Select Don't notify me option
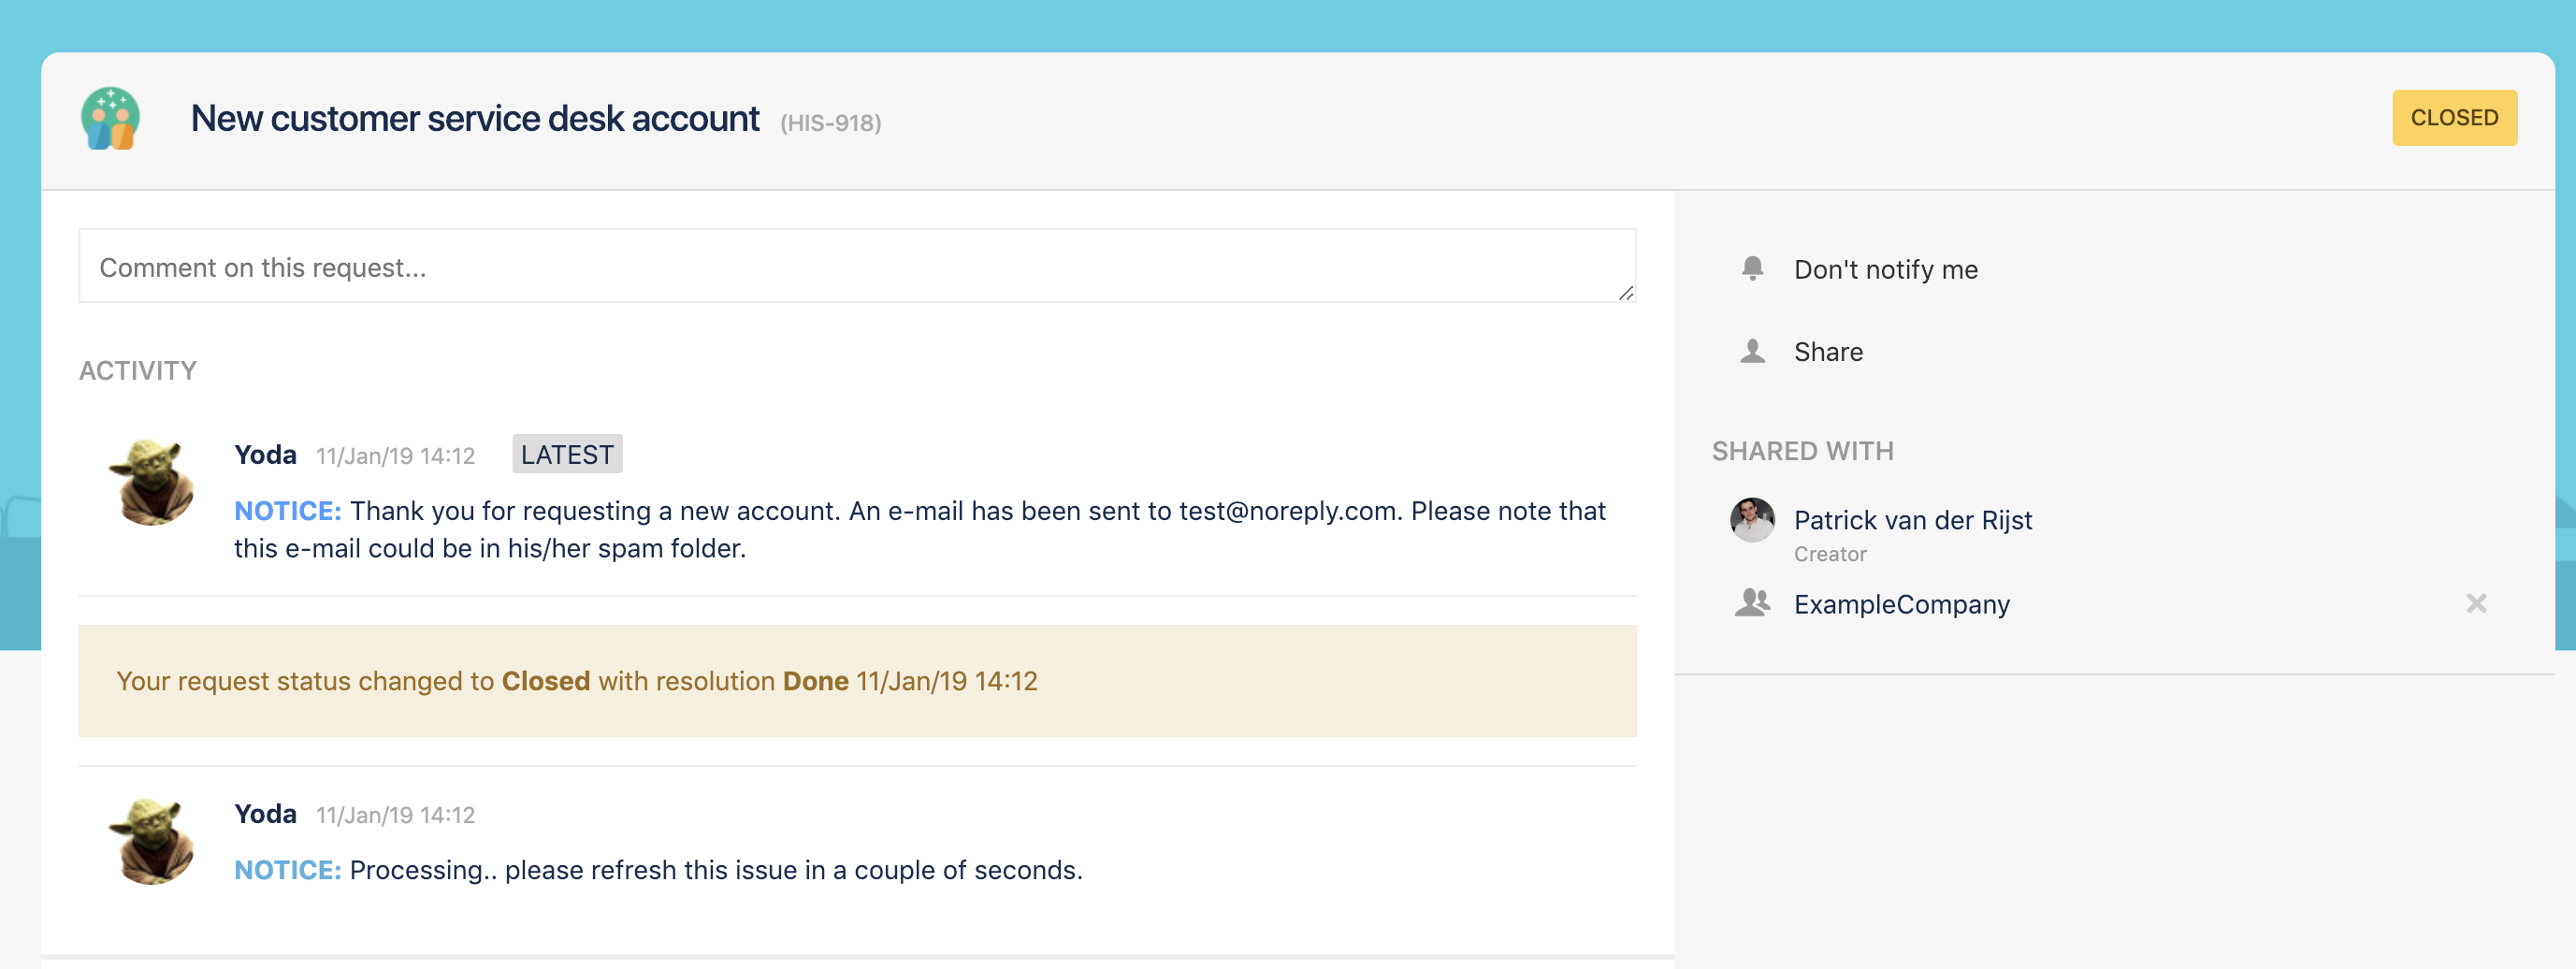The height and width of the screenshot is (969, 2576). [x=1885, y=270]
